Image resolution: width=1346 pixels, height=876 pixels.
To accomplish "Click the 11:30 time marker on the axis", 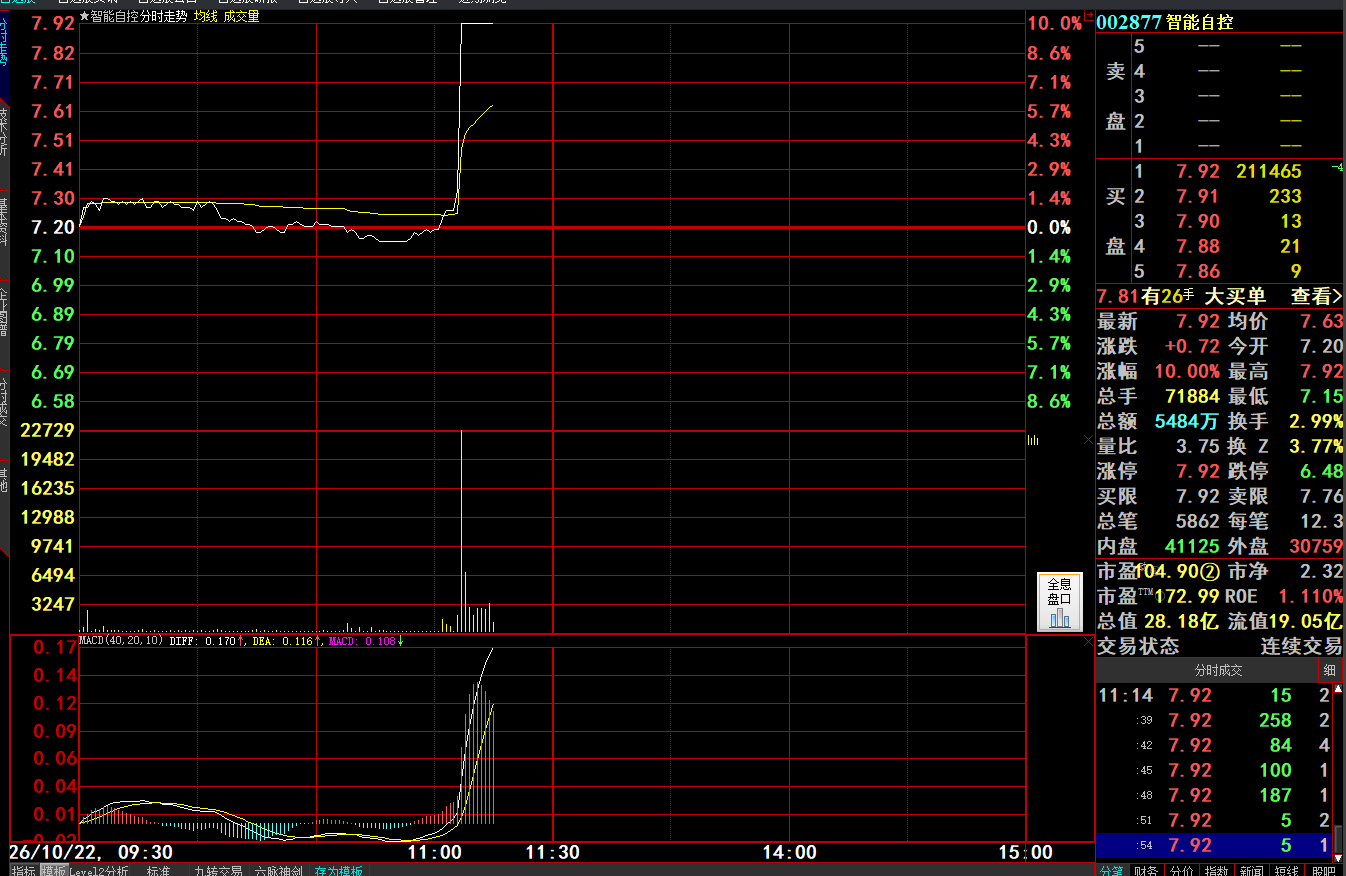I will coord(552,852).
